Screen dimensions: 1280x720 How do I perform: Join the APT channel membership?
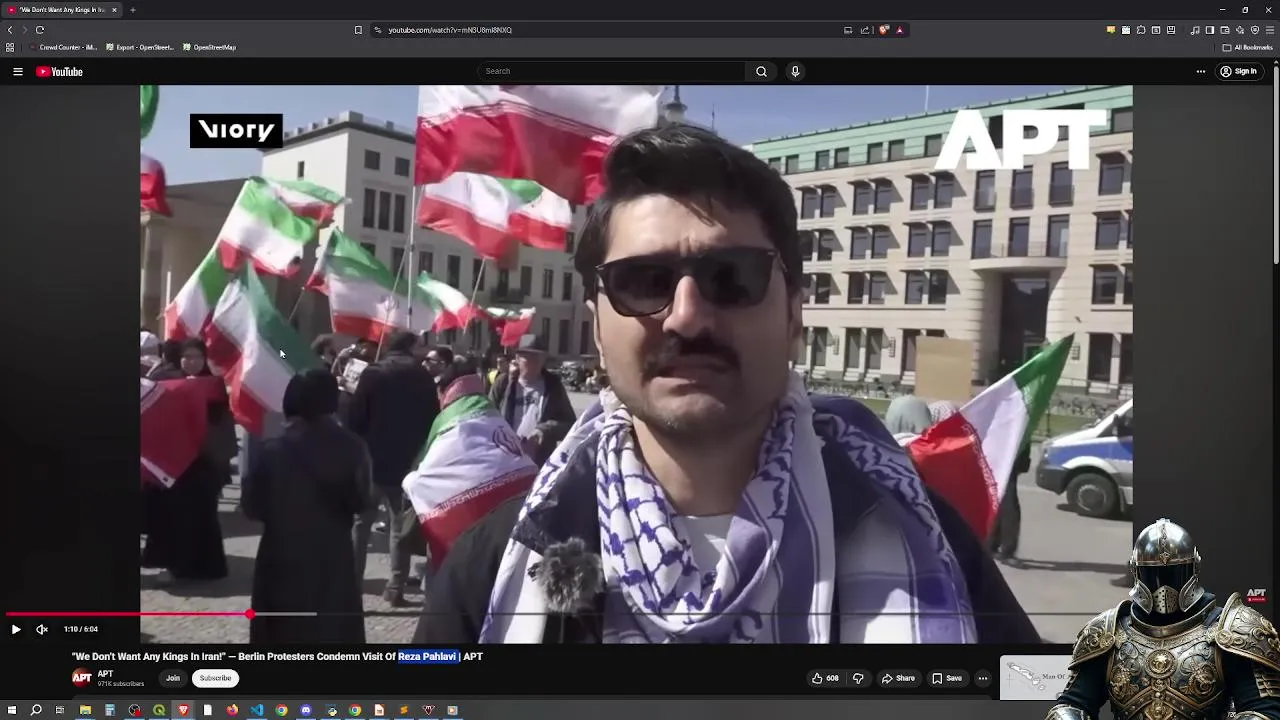[x=173, y=678]
